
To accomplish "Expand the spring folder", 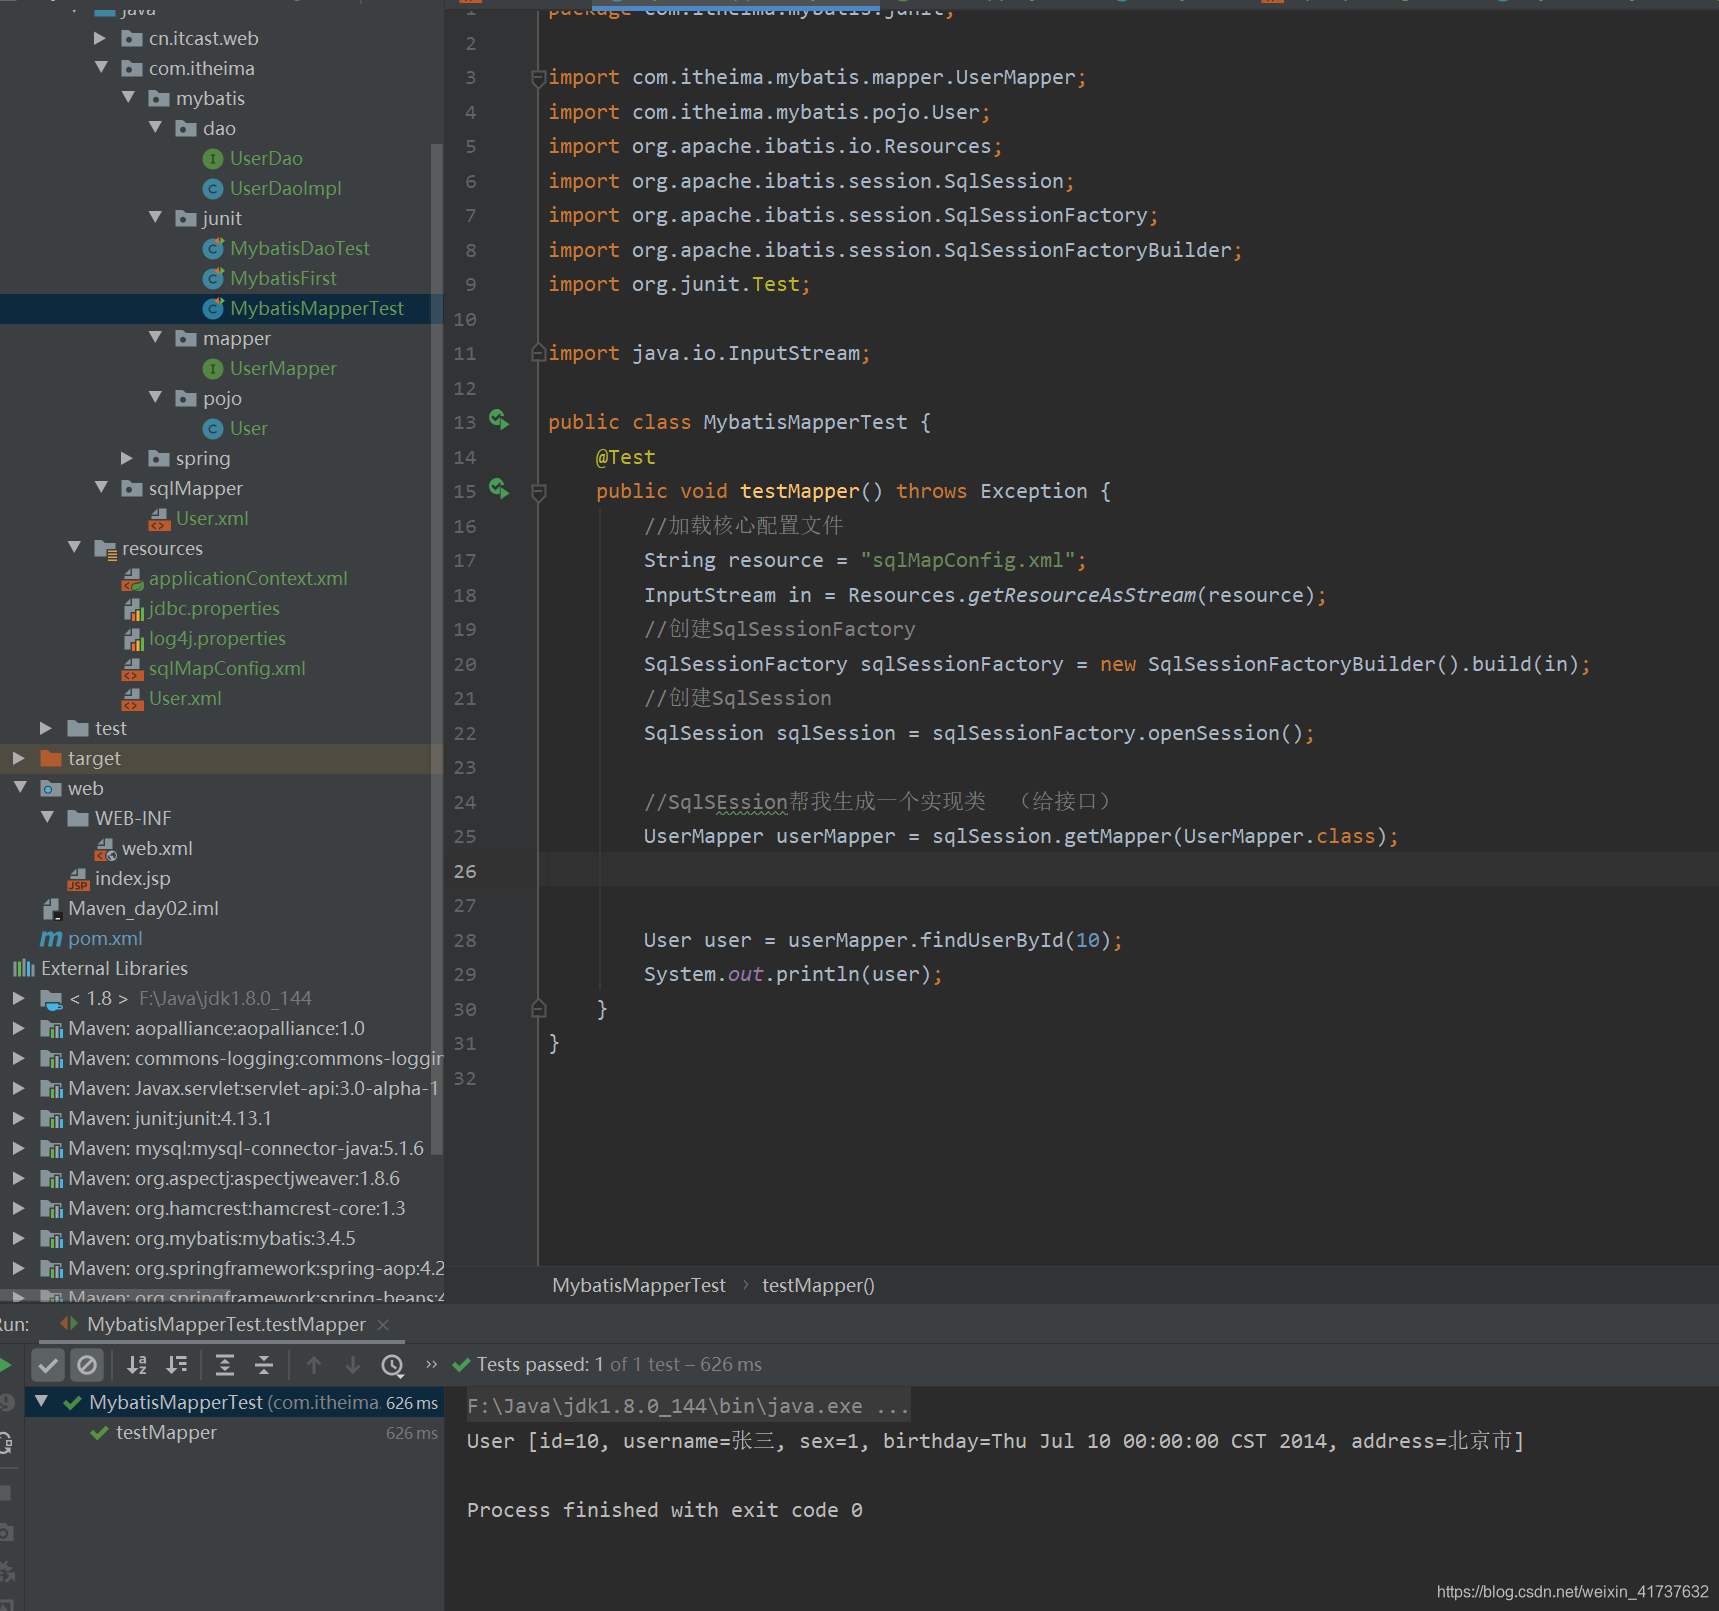I will point(128,457).
